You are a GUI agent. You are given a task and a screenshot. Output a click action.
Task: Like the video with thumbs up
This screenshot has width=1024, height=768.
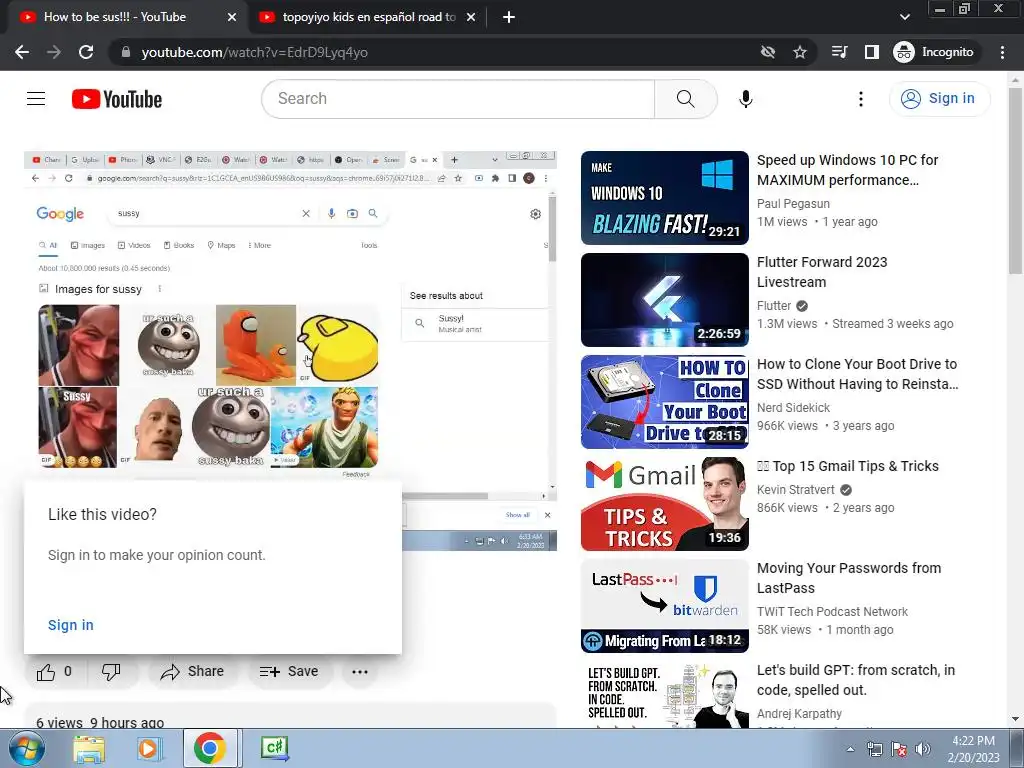coord(54,671)
